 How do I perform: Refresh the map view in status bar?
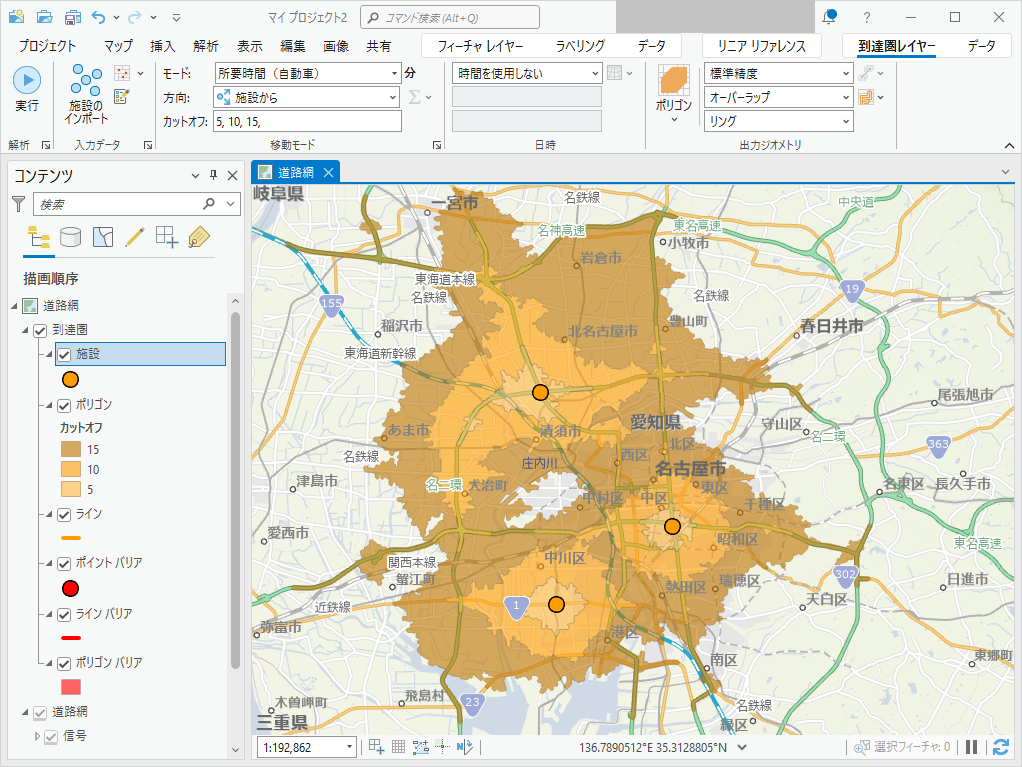click(1001, 747)
